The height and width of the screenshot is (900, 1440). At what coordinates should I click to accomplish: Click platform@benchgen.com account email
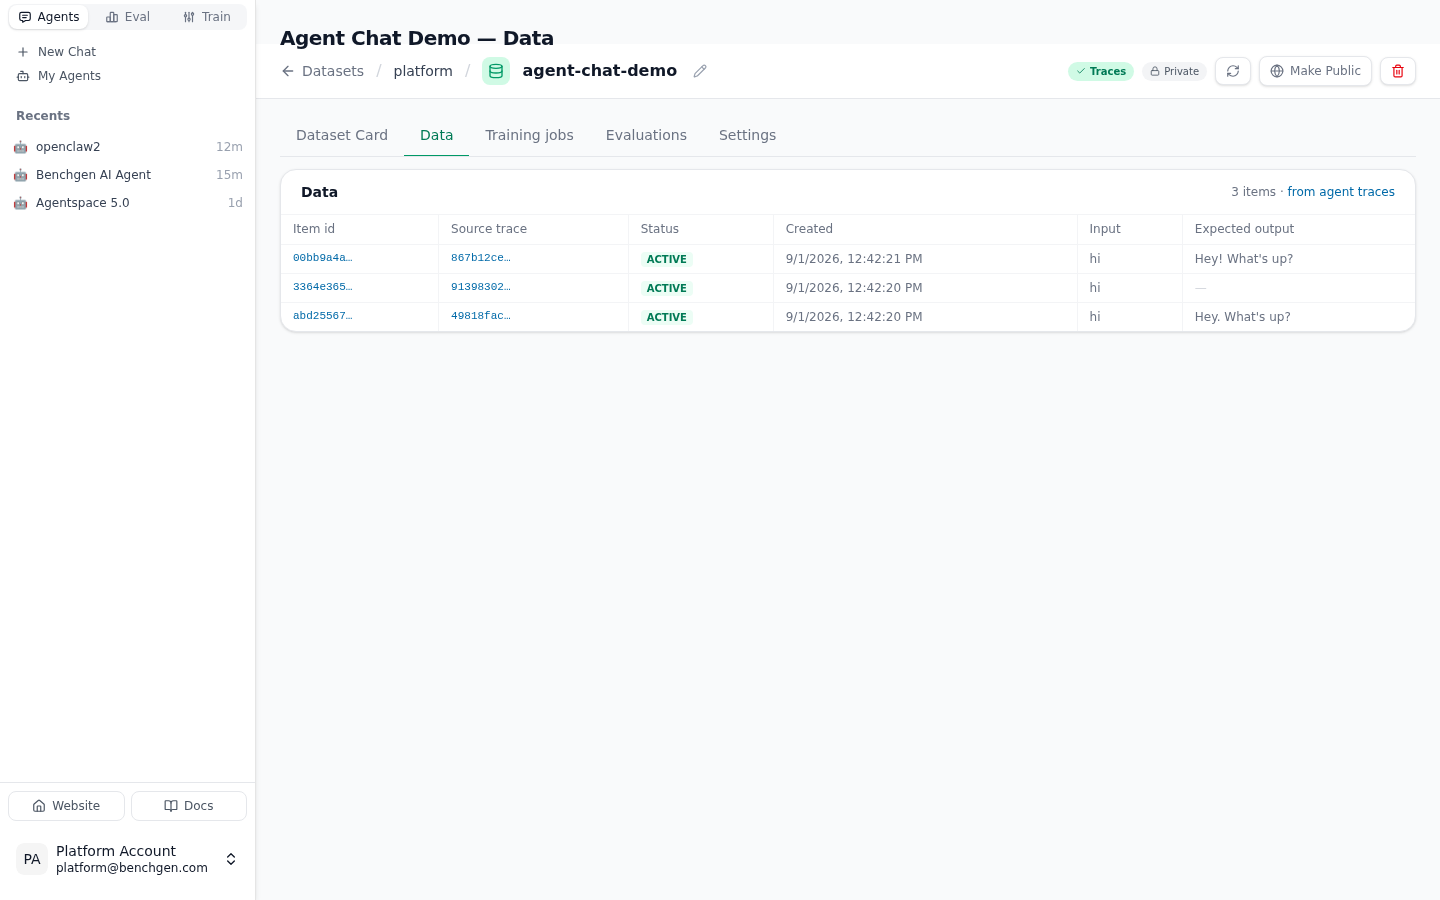click(132, 868)
